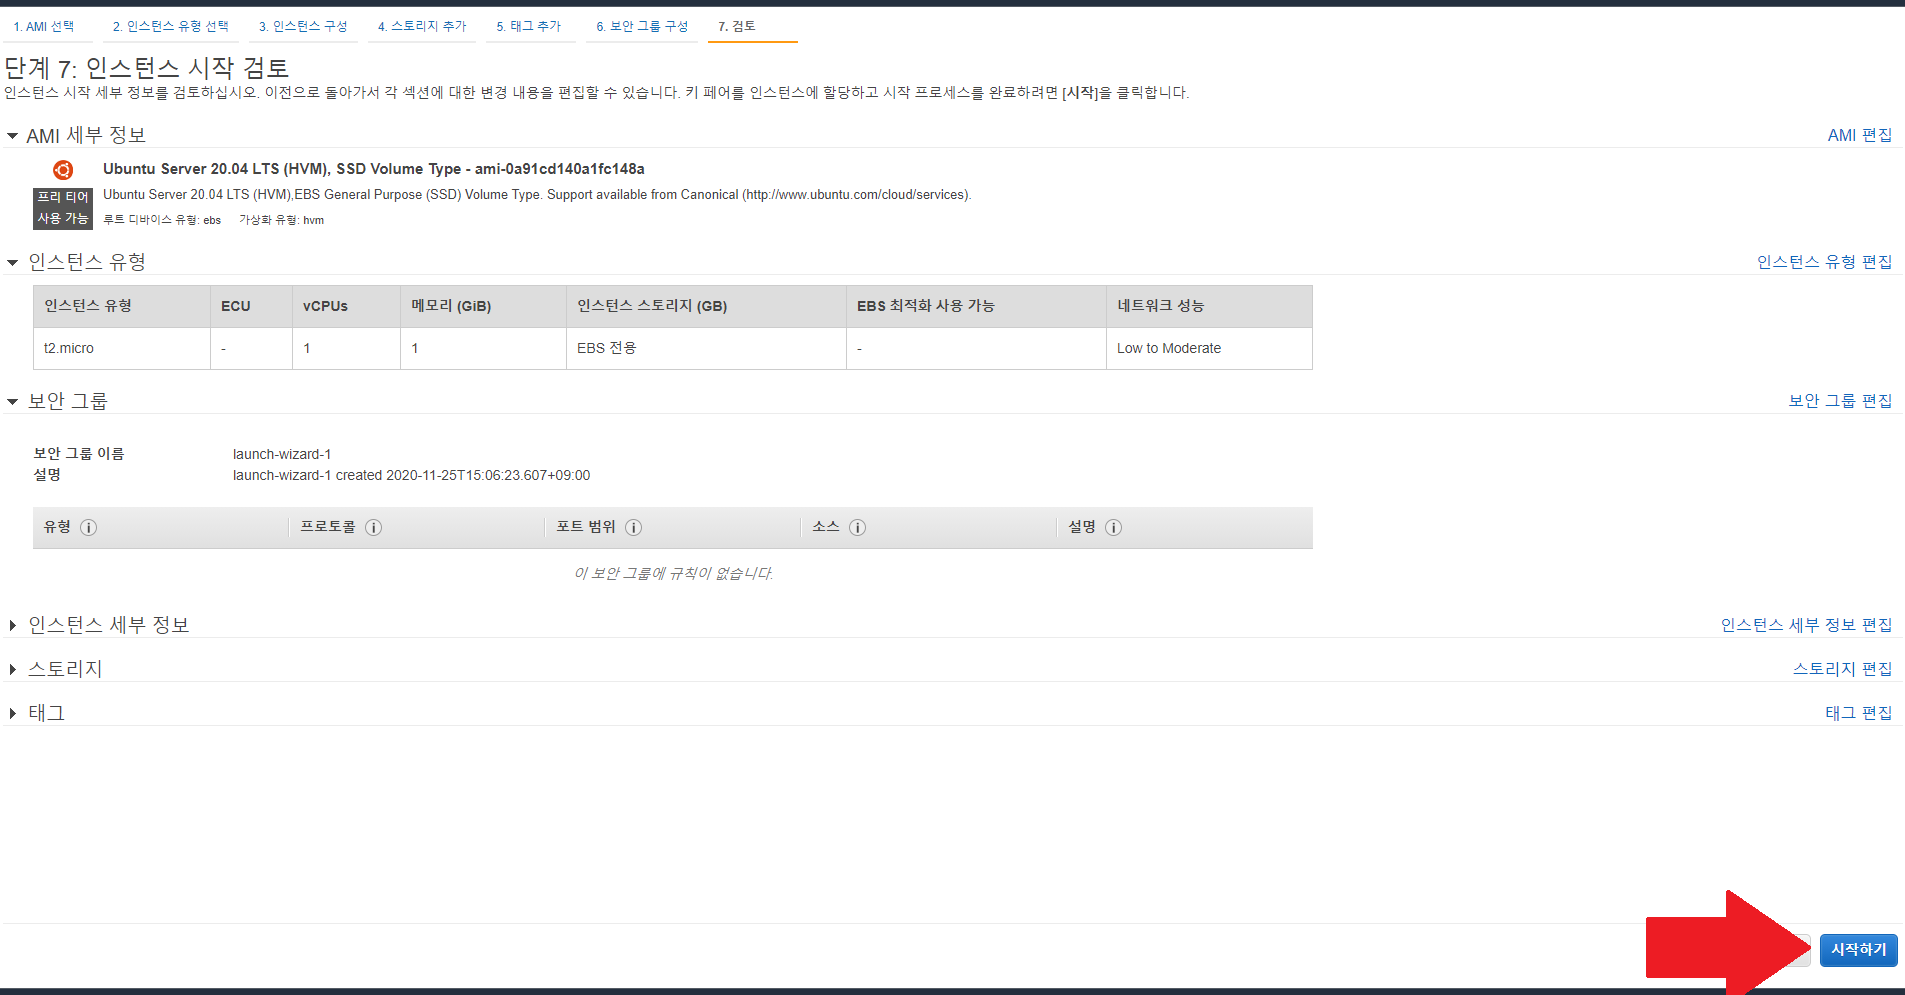Click the EBS 전용 cell
Viewport: 1905px width, 995px height.
tap(706, 348)
